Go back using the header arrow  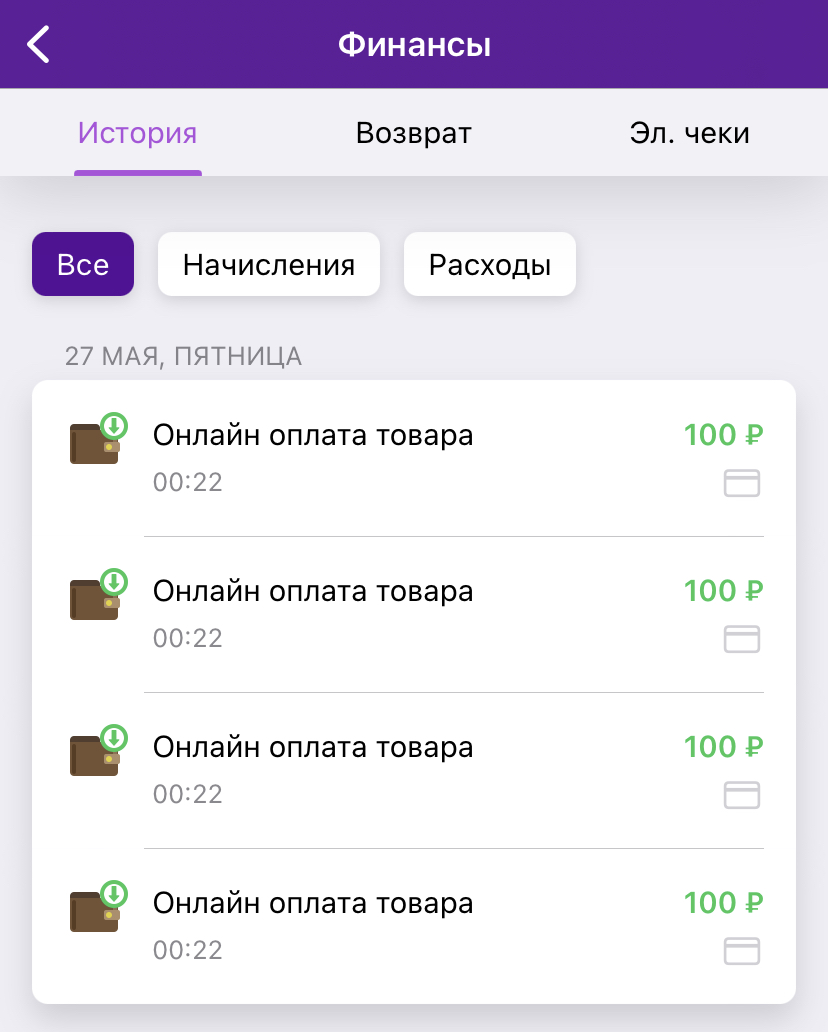coord(38,44)
